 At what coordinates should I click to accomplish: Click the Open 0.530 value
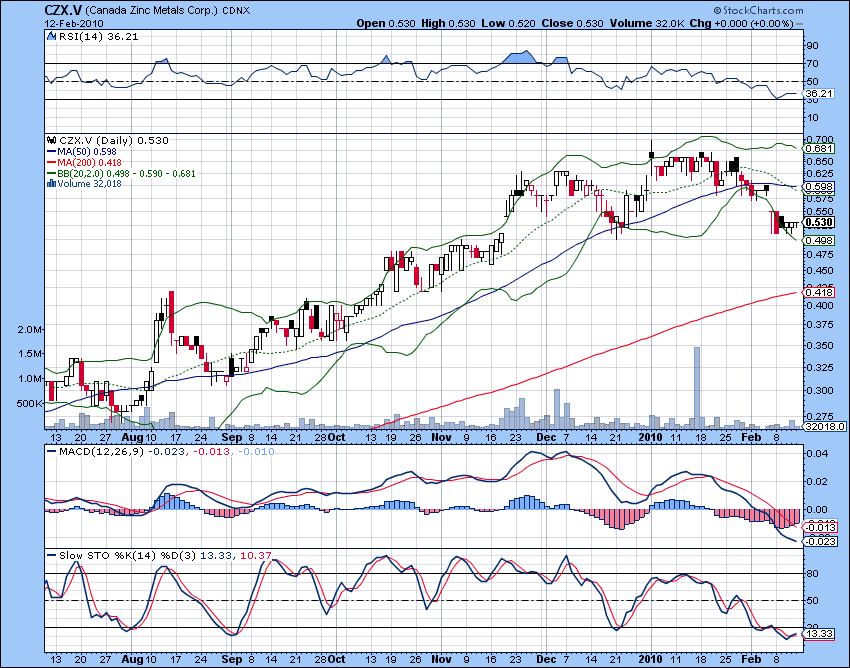[x=386, y=23]
